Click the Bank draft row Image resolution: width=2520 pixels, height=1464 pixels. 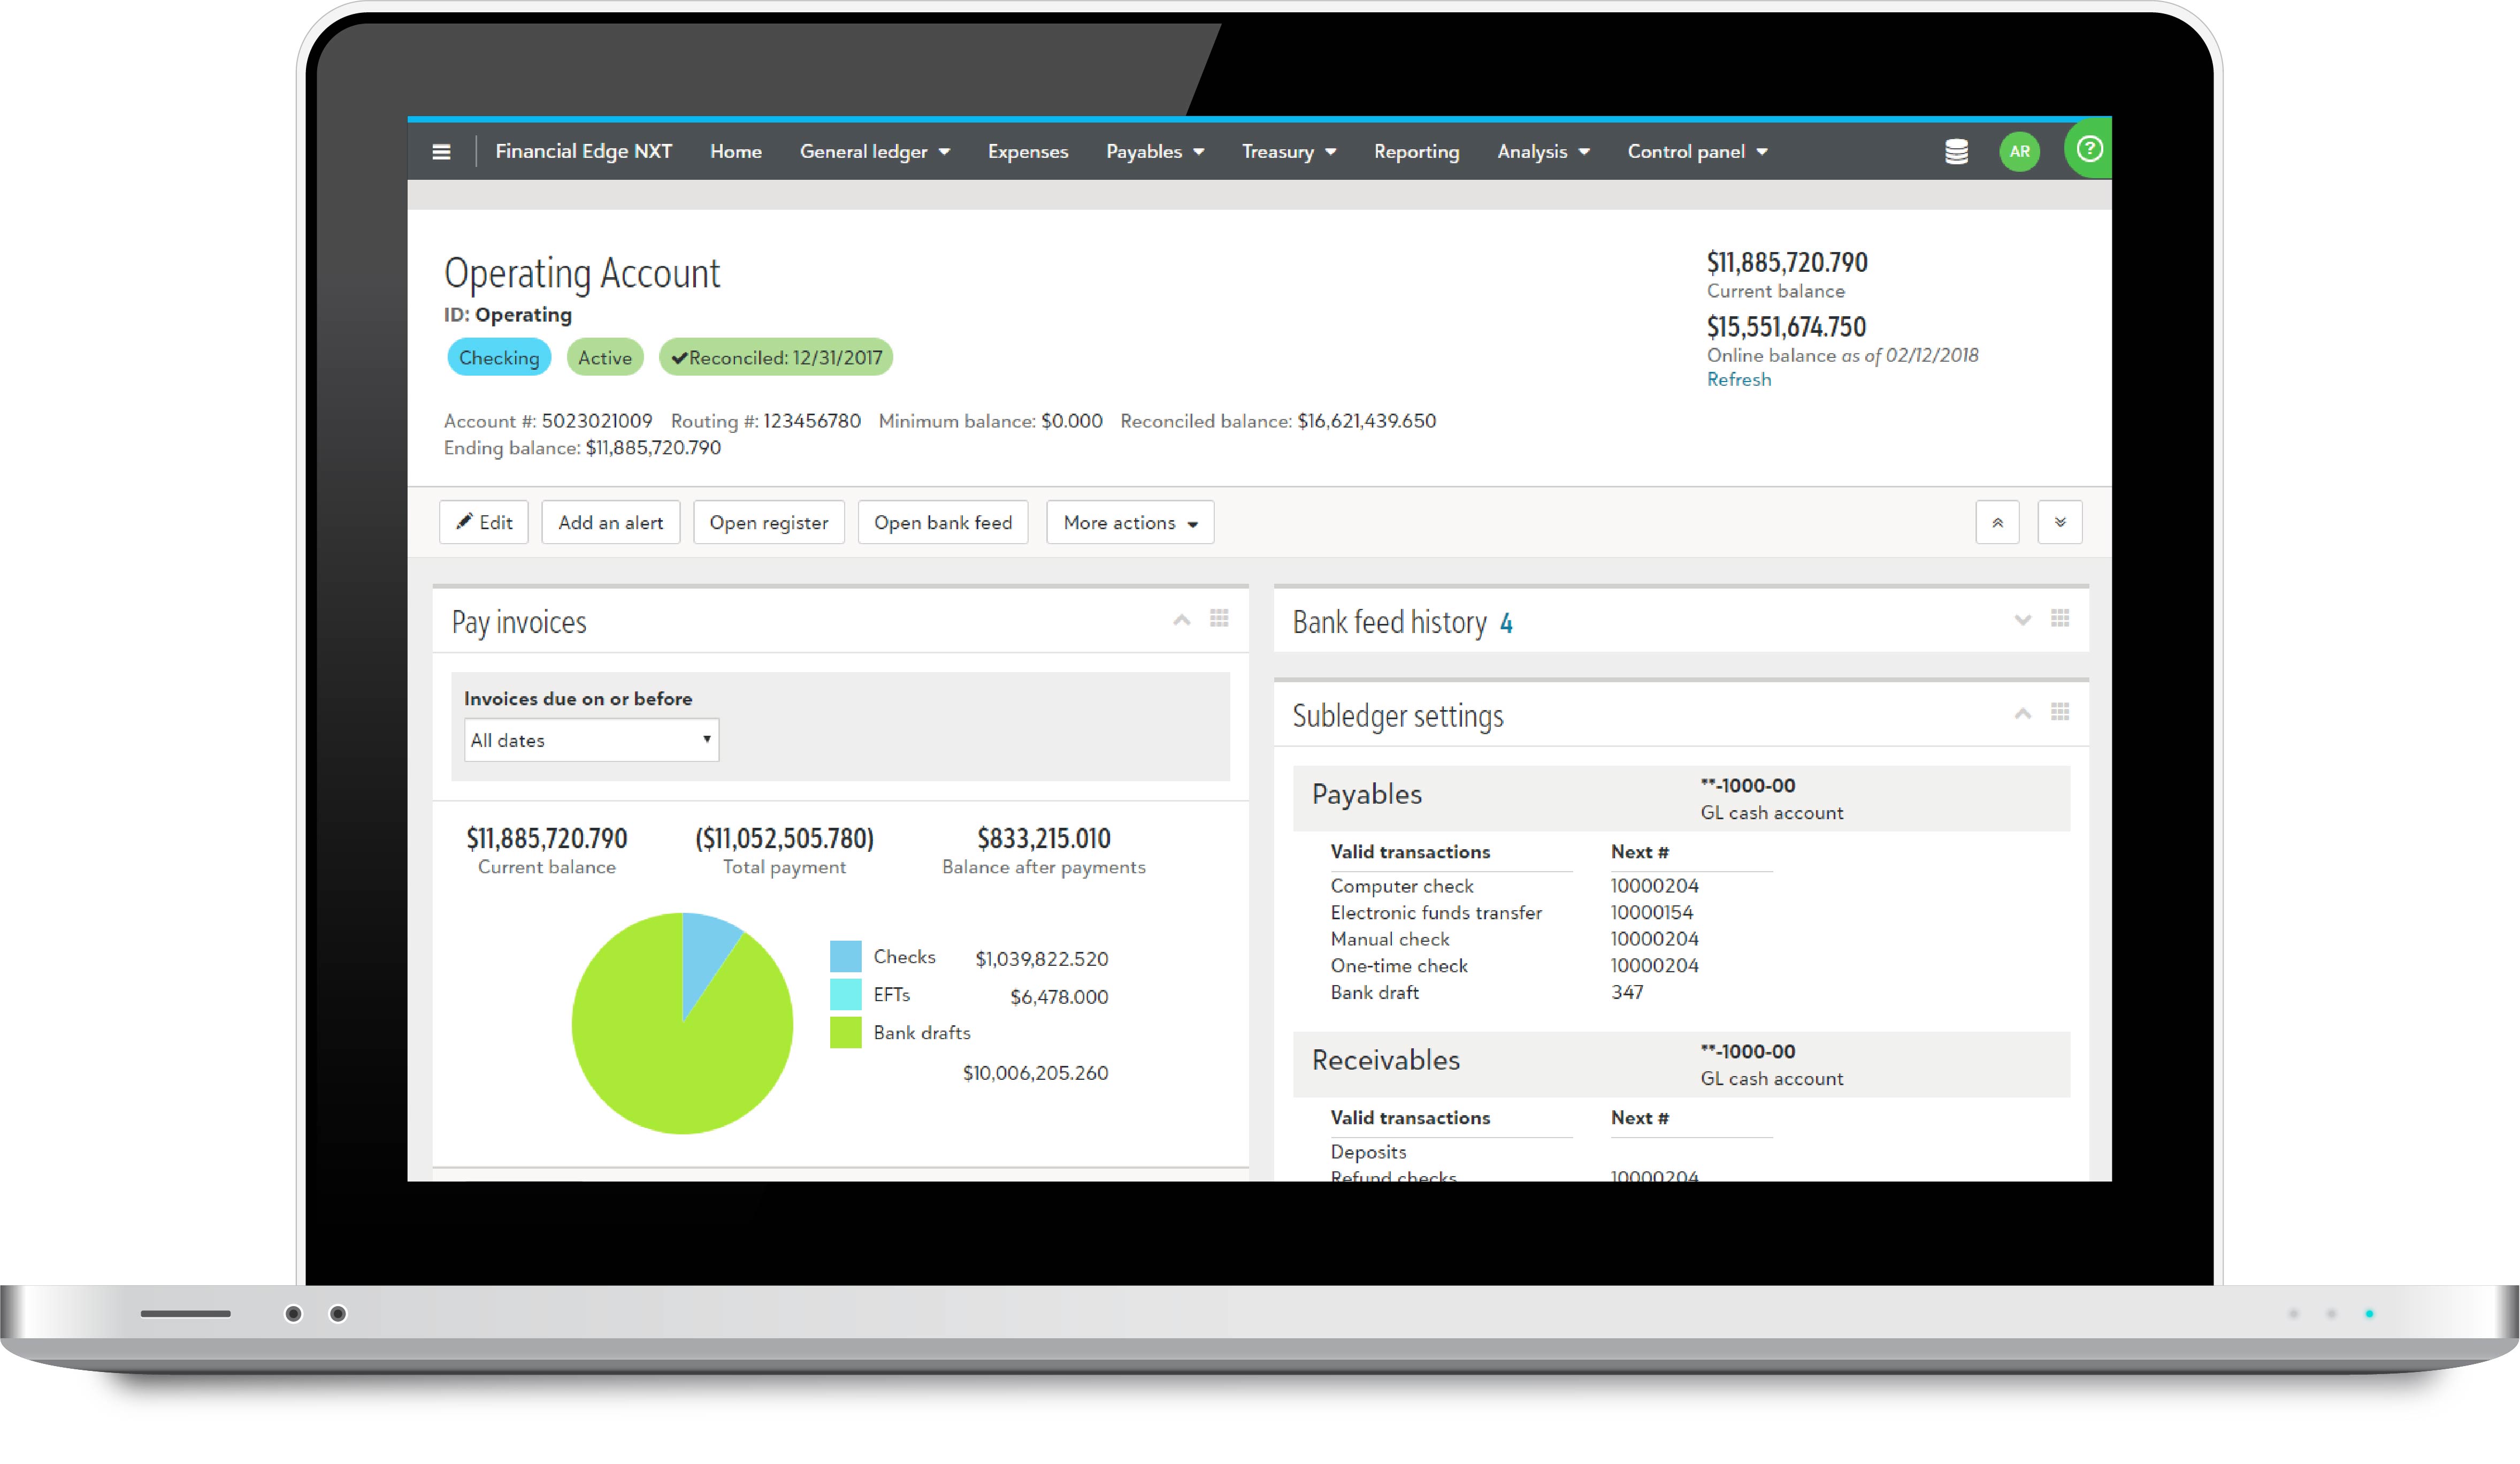[1551, 992]
